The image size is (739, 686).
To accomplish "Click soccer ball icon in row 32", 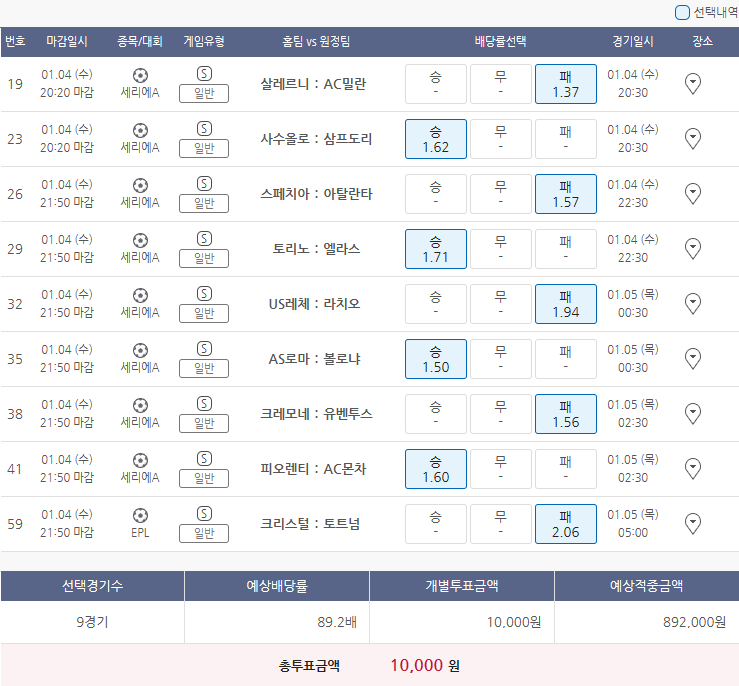I will (x=140, y=295).
